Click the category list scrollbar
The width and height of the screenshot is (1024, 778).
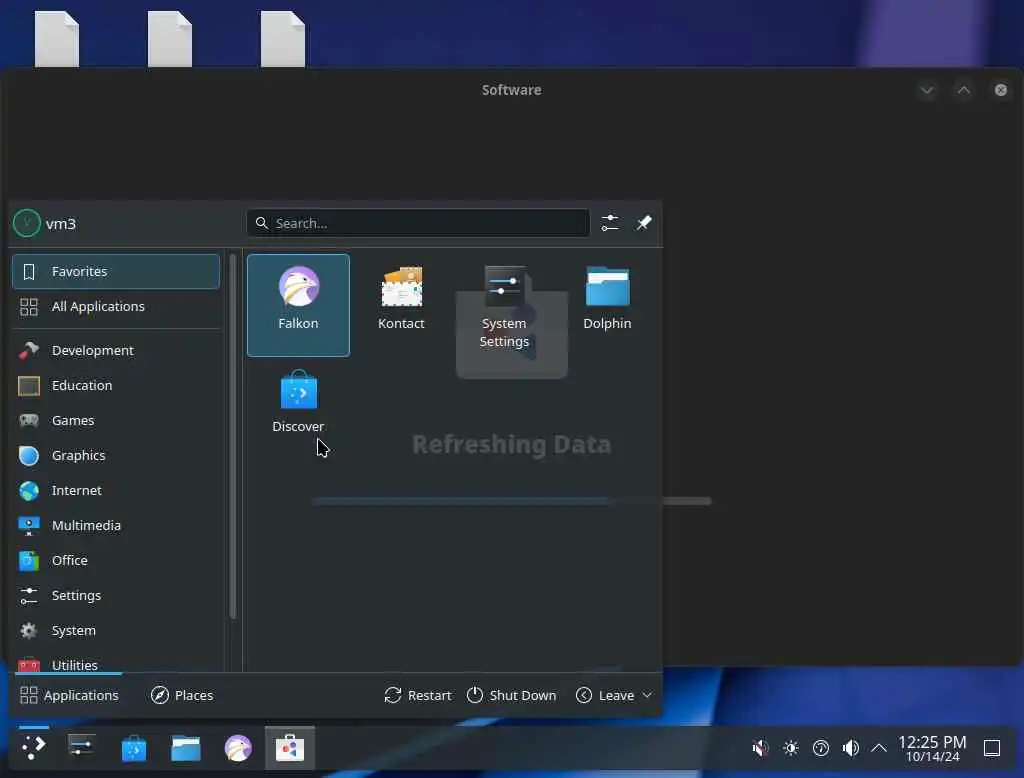pos(232,436)
